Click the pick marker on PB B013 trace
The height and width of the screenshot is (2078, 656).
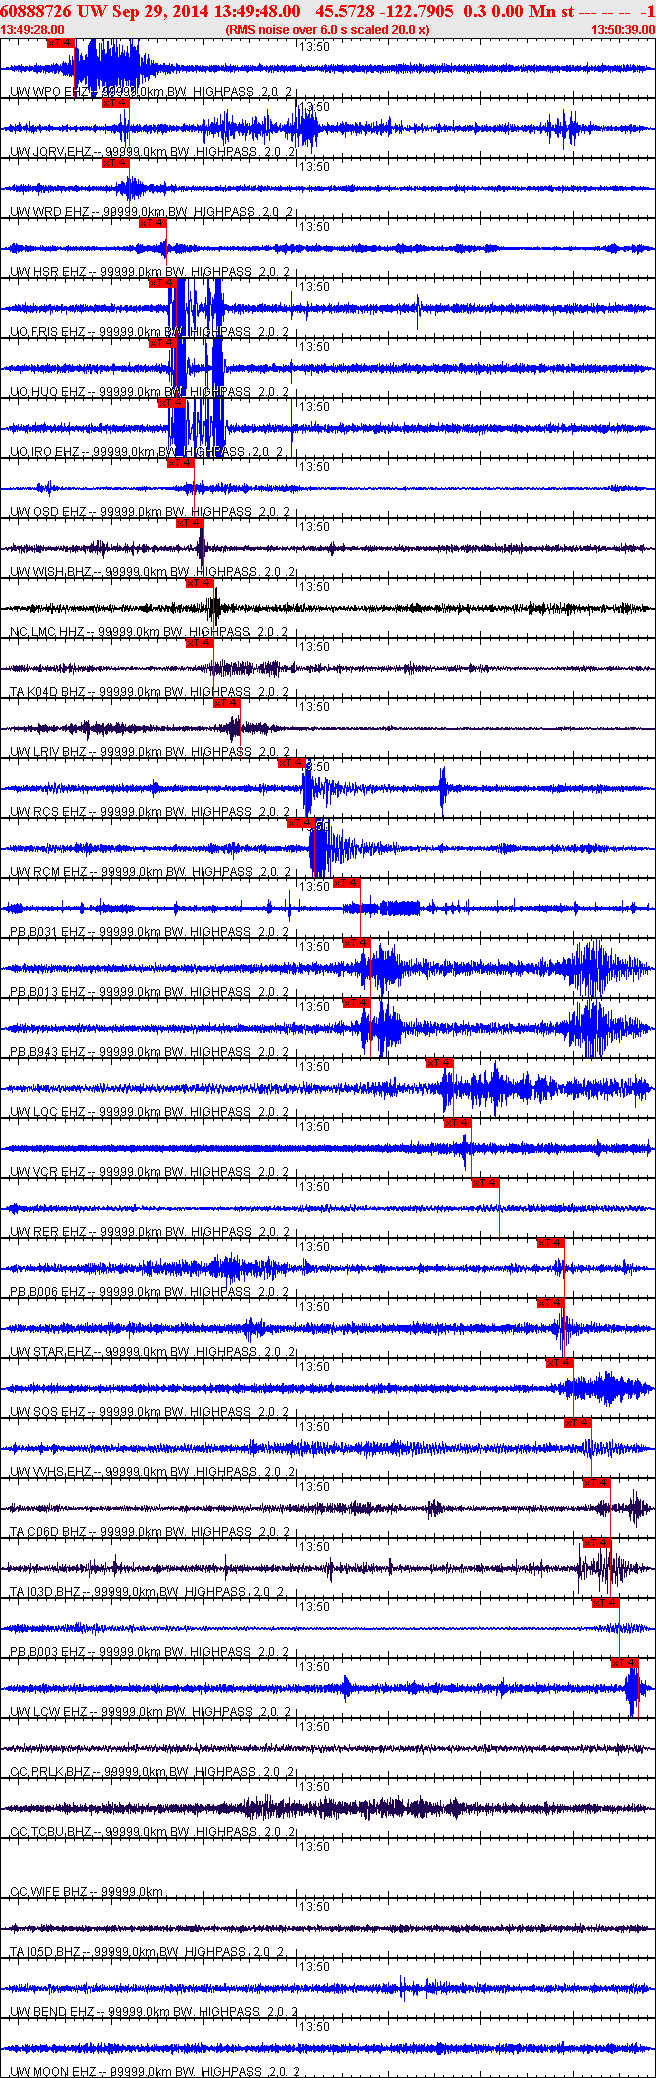click(x=356, y=943)
